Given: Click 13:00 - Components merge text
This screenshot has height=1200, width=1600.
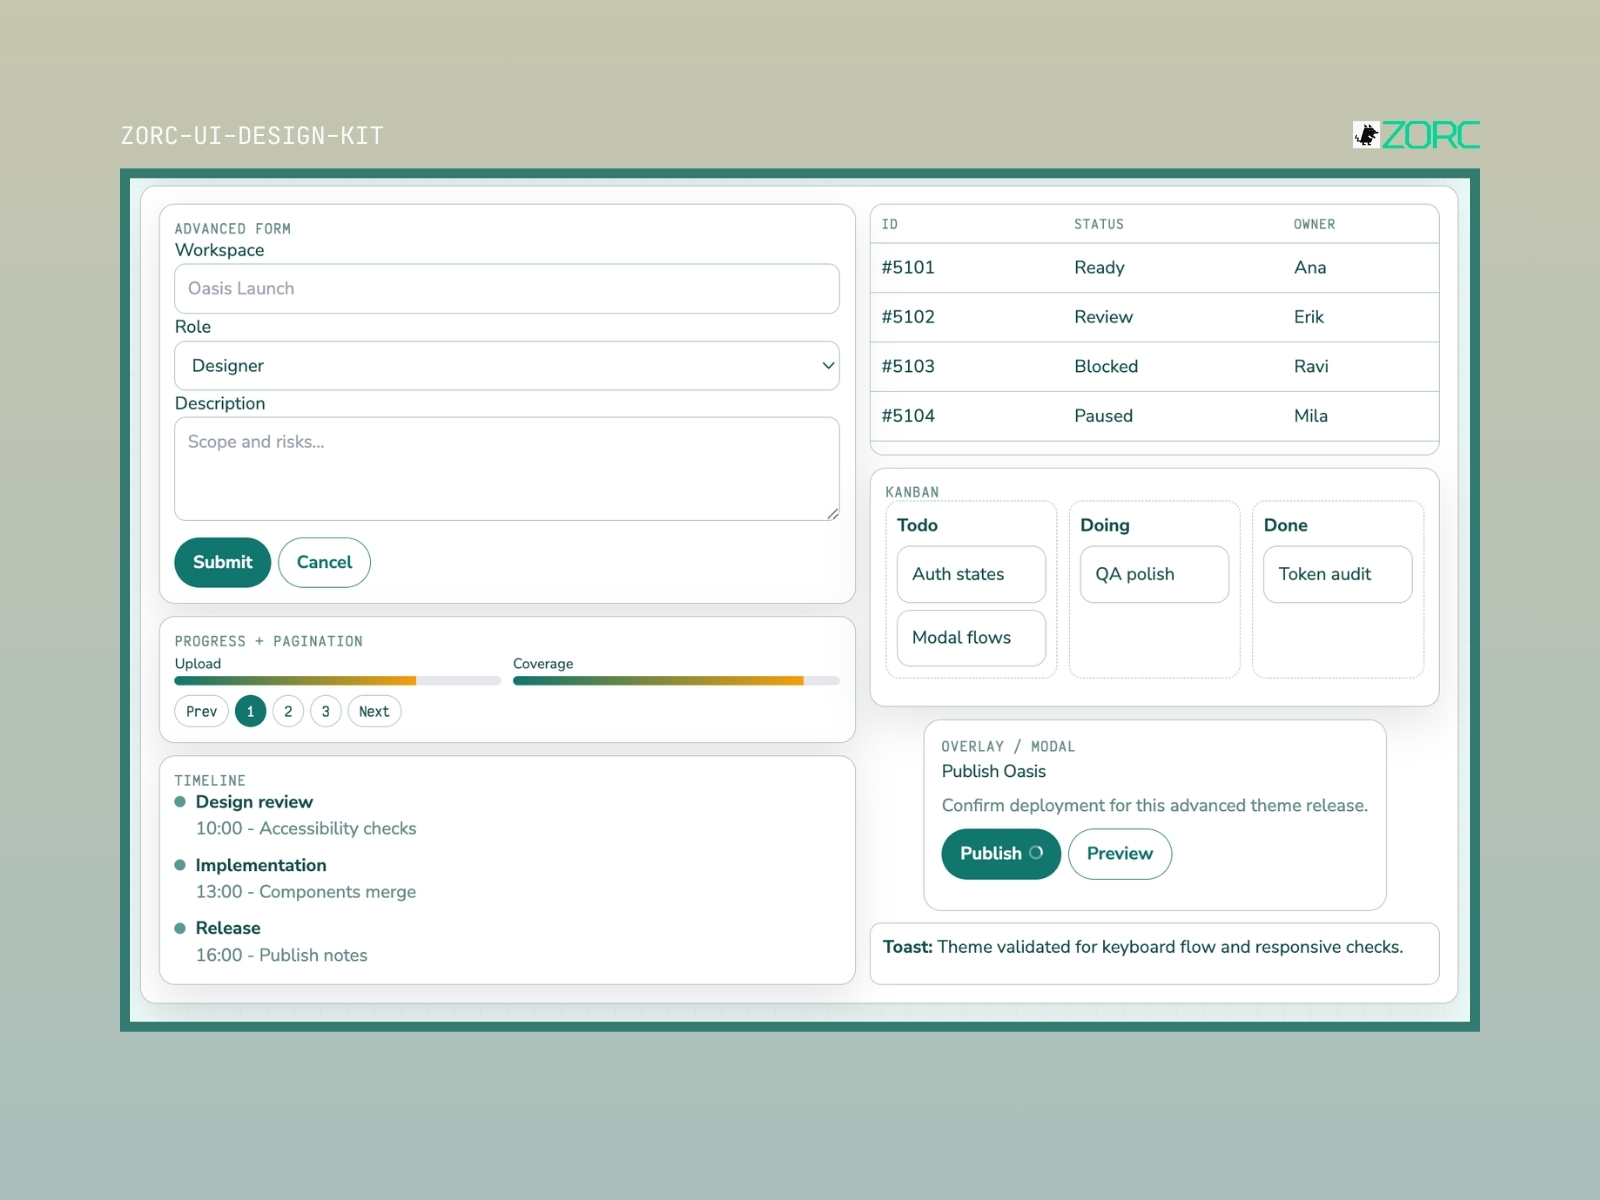Looking at the screenshot, I should (306, 891).
